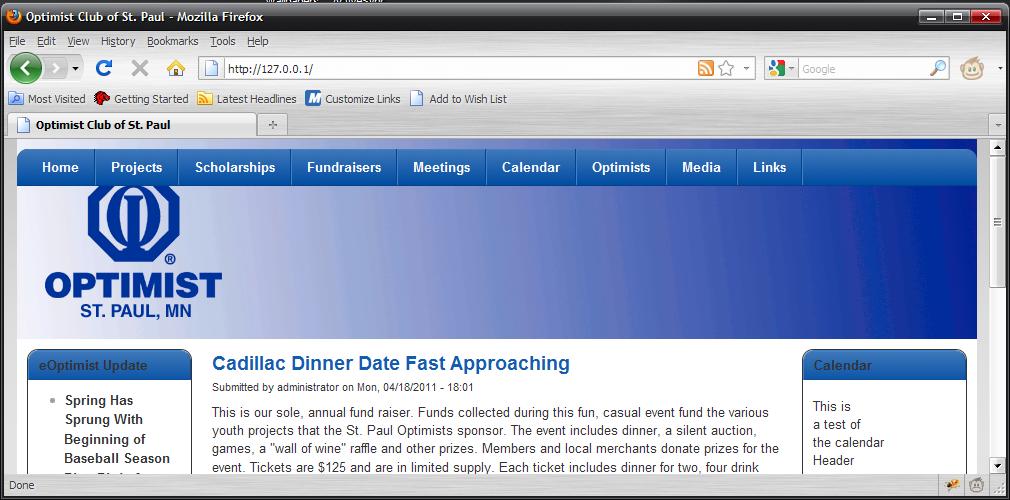Click the 'Submitted by administrator' line

343,388
